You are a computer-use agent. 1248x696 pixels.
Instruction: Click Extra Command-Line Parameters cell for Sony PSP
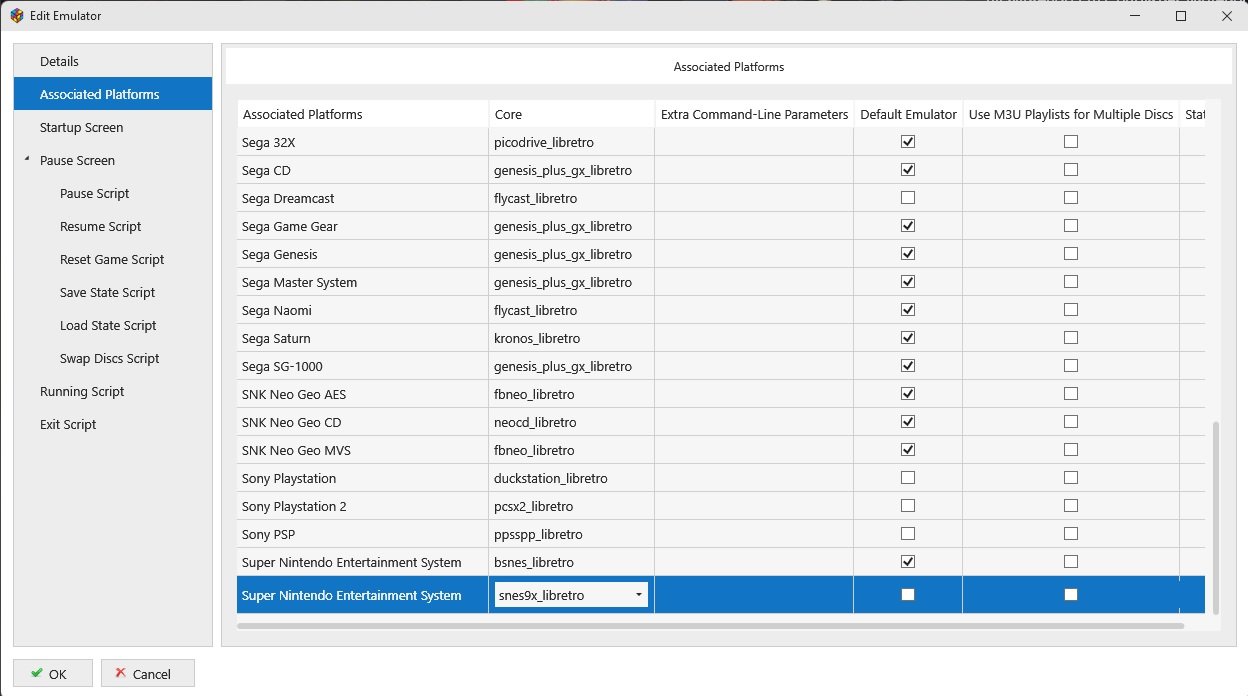pos(754,534)
